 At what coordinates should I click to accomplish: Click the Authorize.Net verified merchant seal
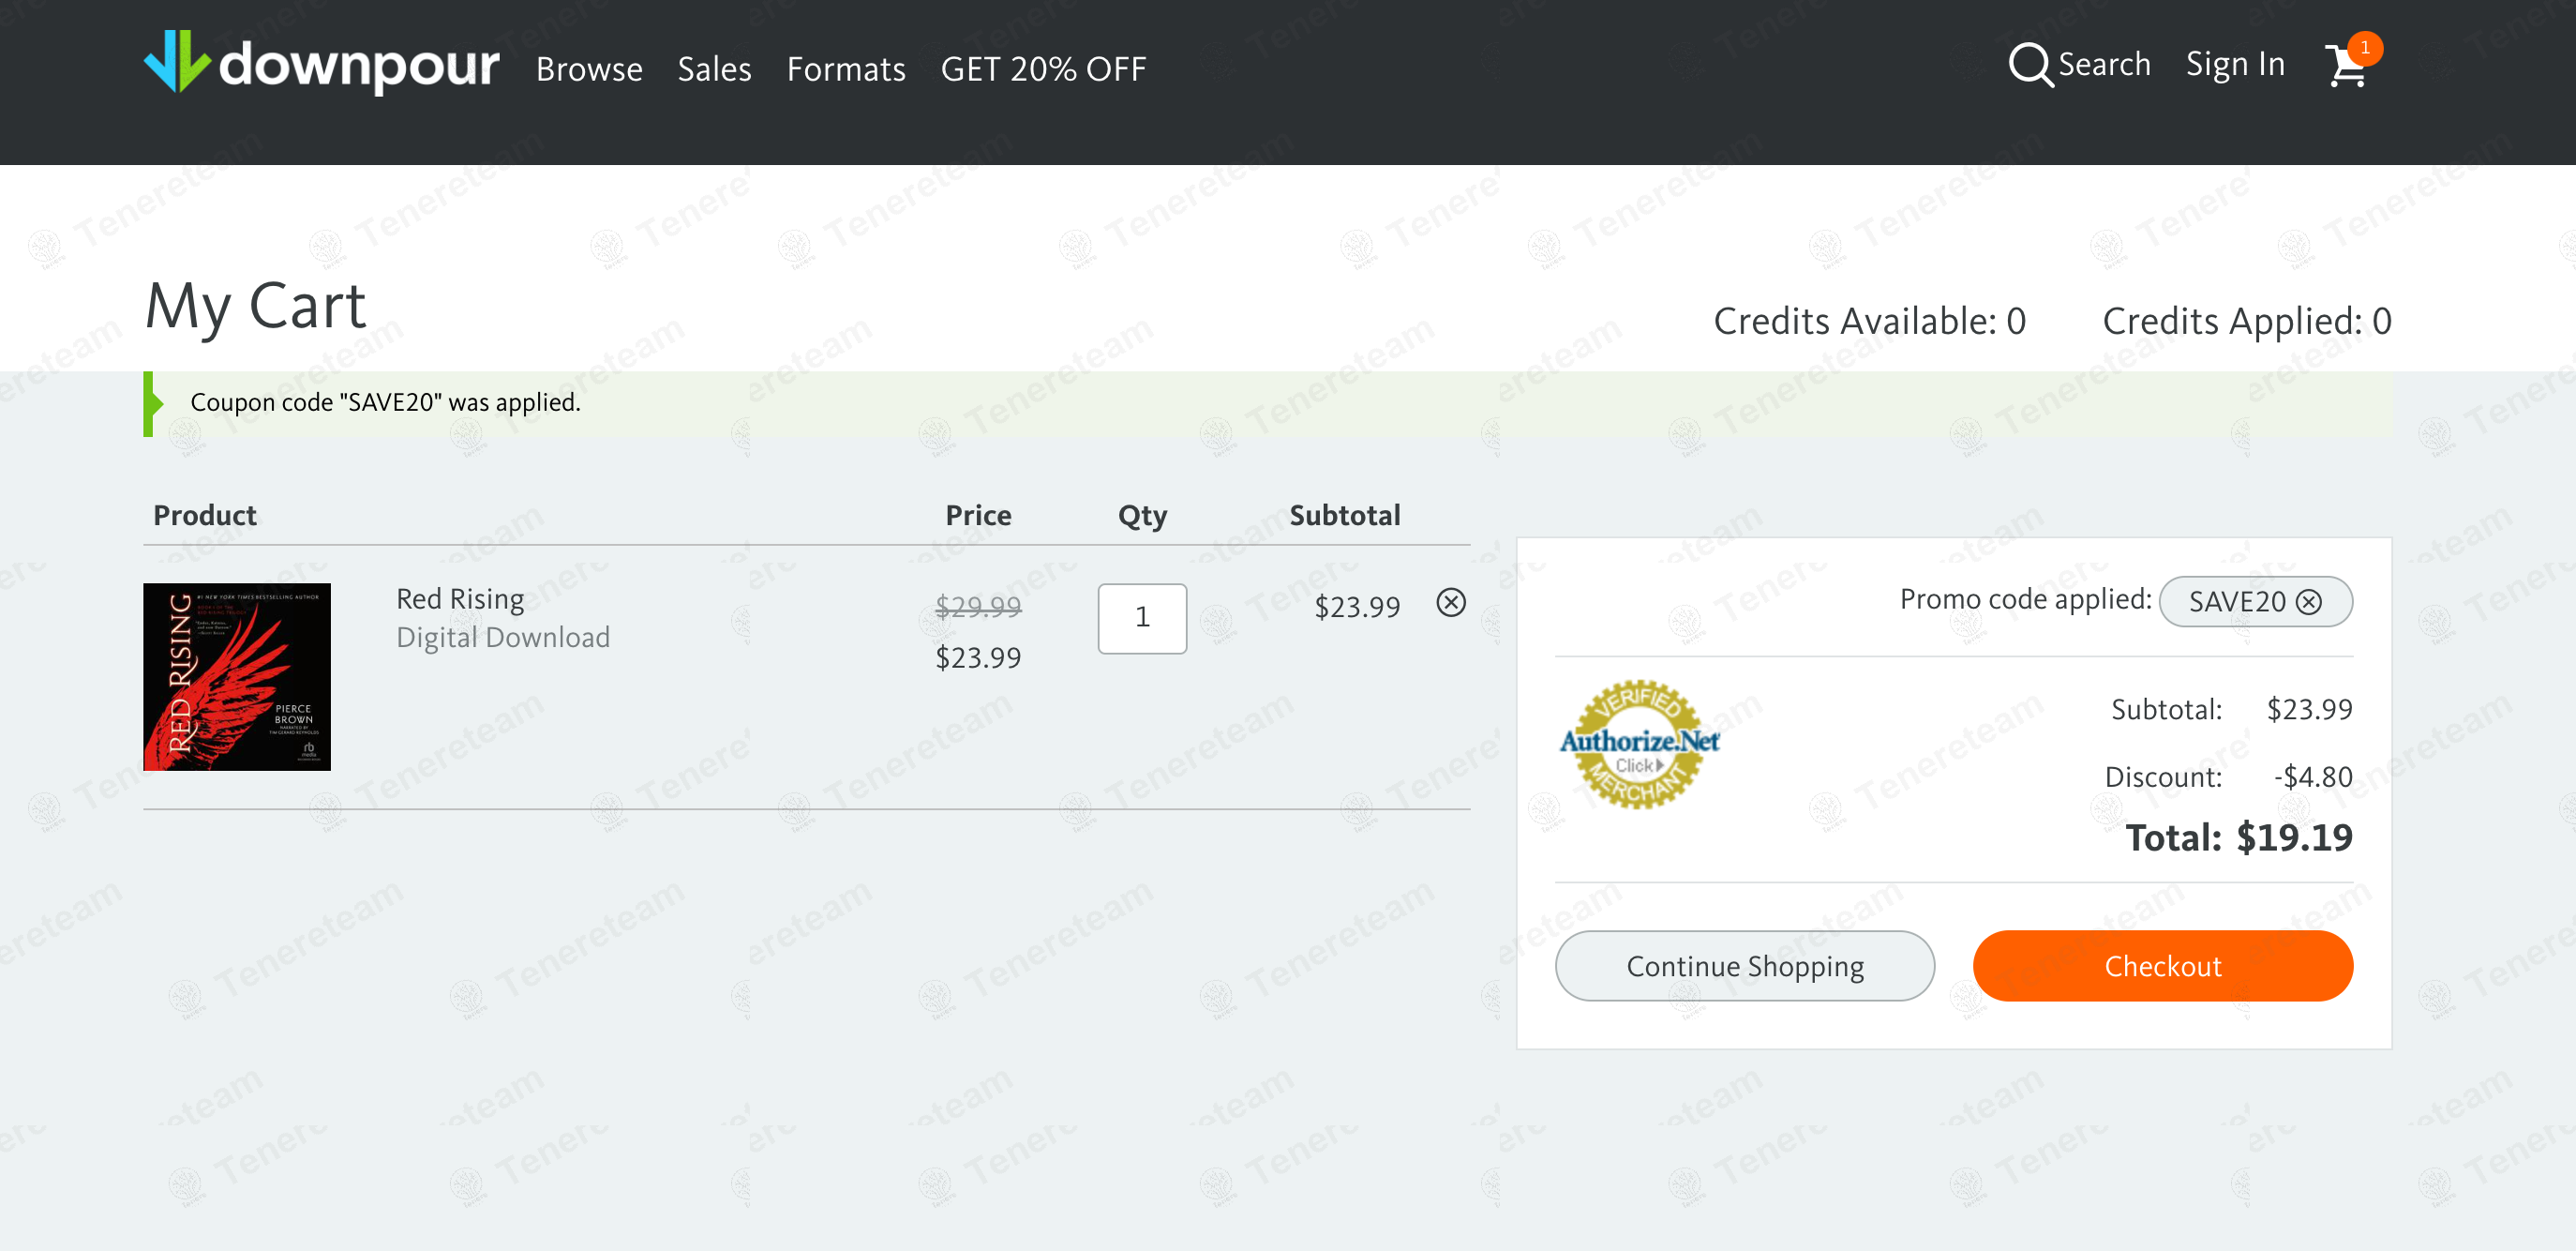pos(1638,744)
